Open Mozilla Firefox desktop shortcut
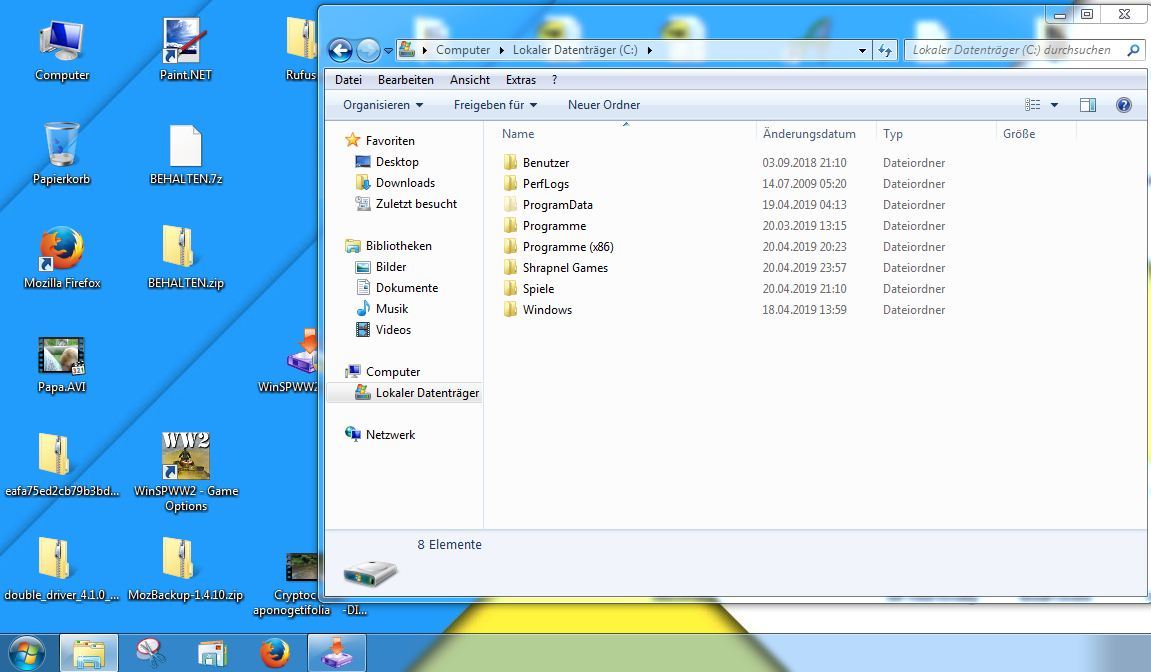This screenshot has height=672, width=1151. (62, 257)
